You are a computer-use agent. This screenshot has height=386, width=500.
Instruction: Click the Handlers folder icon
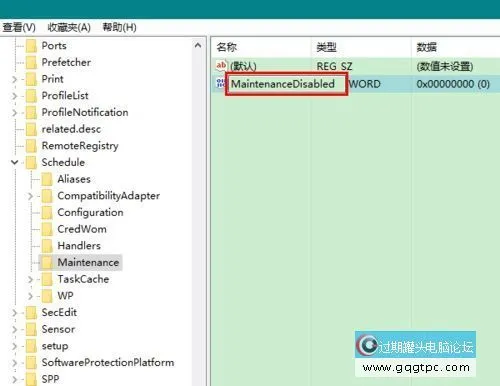[47, 246]
